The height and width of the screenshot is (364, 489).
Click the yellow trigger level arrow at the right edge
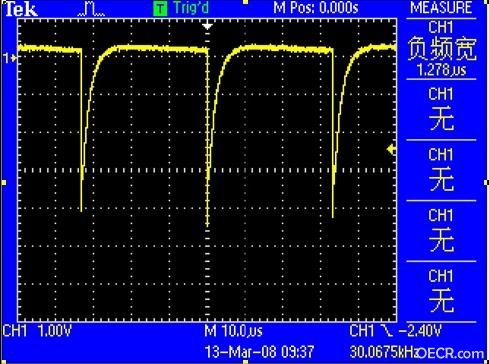point(391,149)
